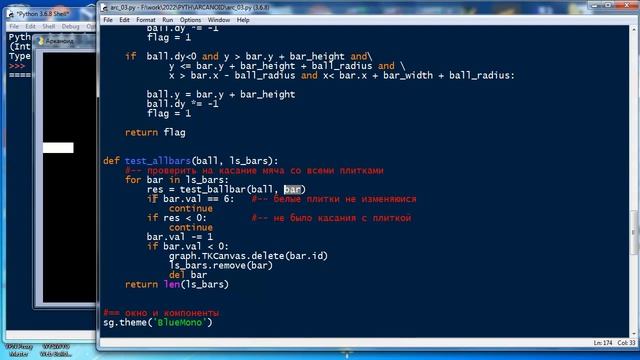The width and height of the screenshot is (640, 360).
Task: Maximize the arc_03.py editor window
Action: click(608, 5)
